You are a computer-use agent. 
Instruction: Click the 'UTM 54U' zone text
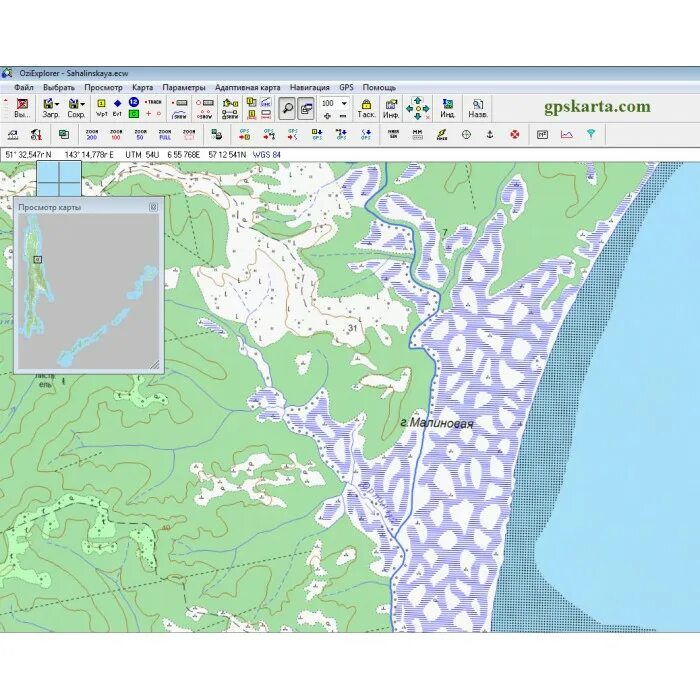(x=142, y=155)
